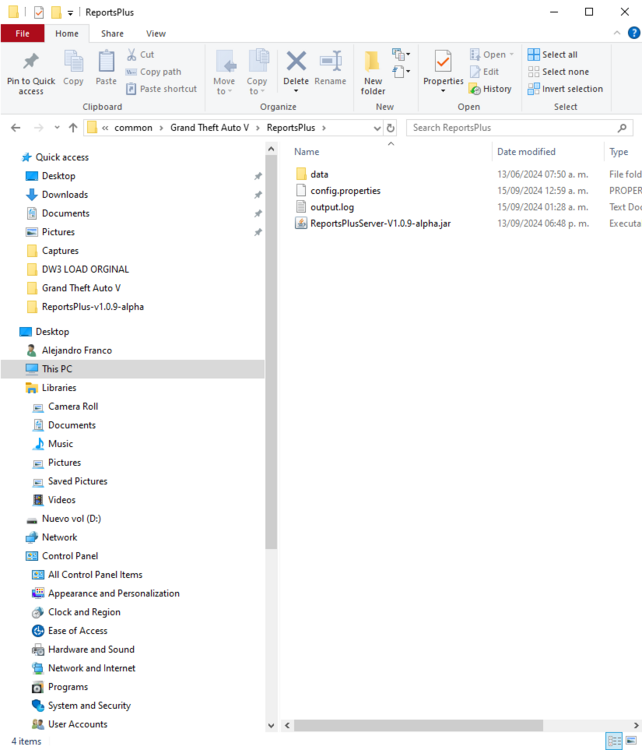The width and height of the screenshot is (642, 750).
Task: Switch to the Home tab
Action: pos(66,33)
